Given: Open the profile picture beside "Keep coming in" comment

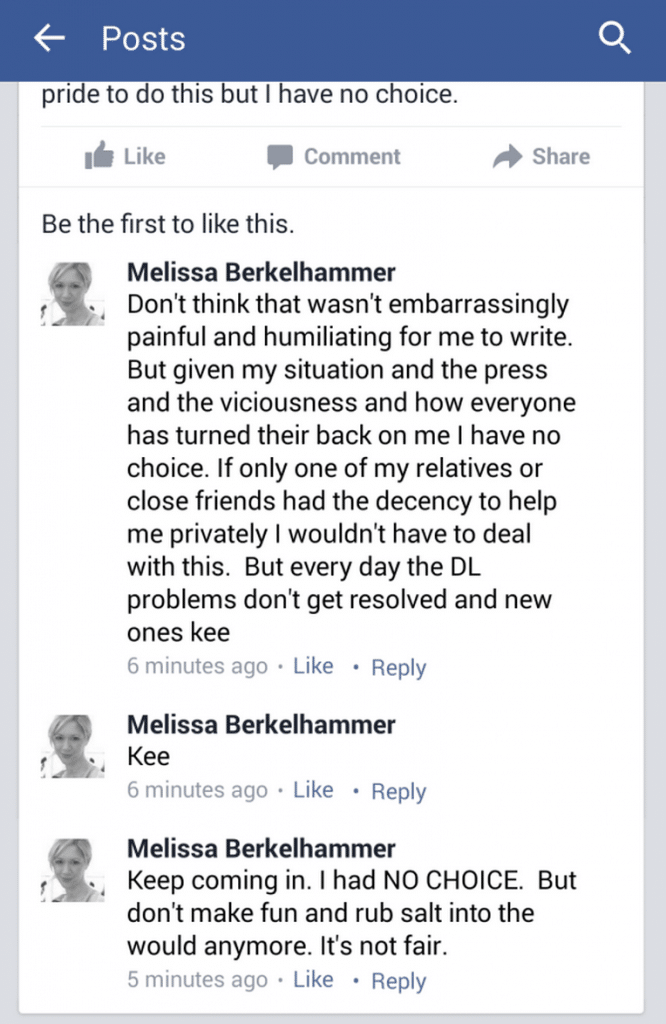Looking at the screenshot, I should [72, 870].
